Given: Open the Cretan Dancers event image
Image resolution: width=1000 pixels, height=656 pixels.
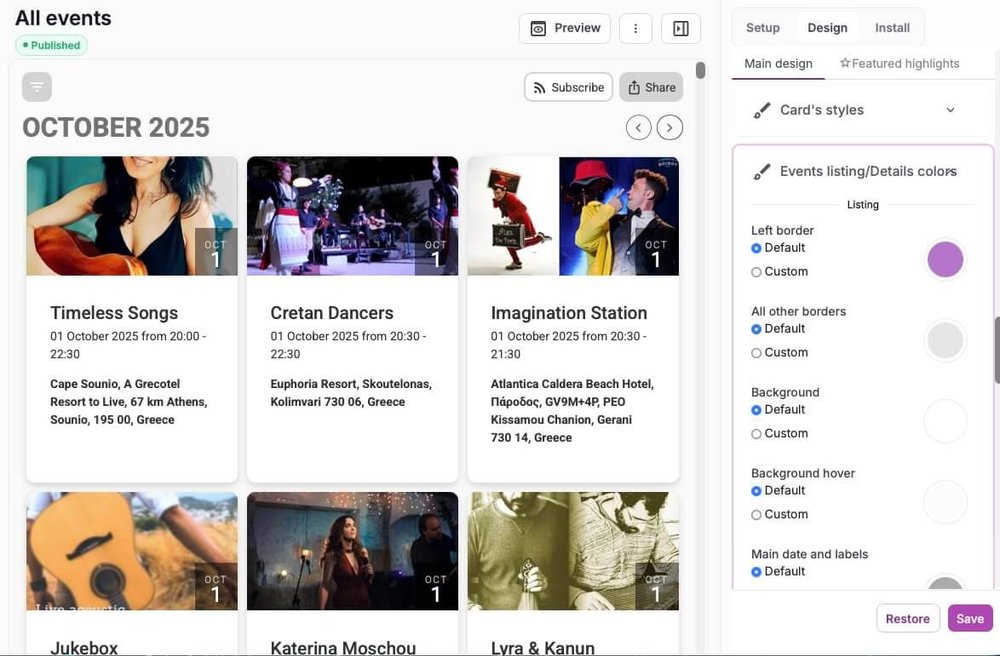Looking at the screenshot, I should [x=353, y=216].
